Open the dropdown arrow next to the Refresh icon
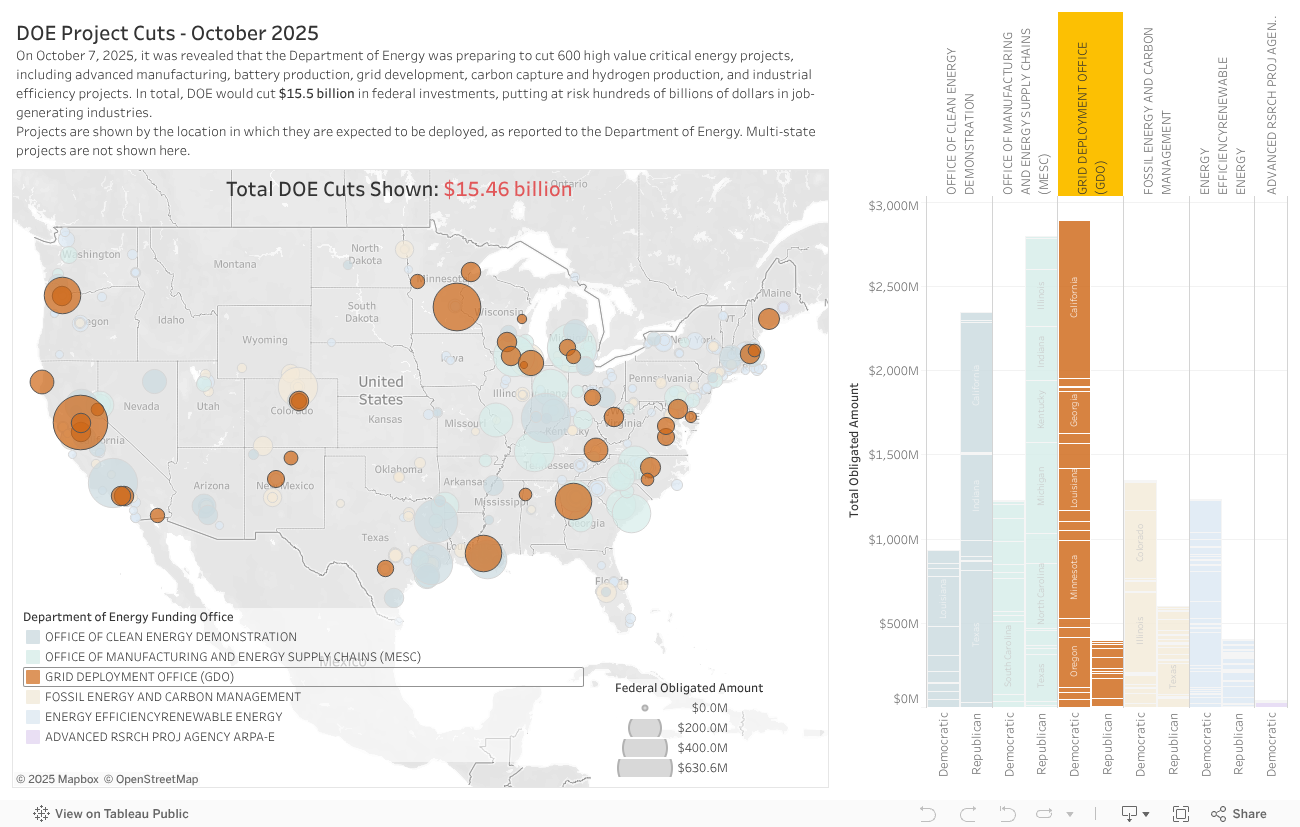This screenshot has height=827, width=1300. [1069, 813]
